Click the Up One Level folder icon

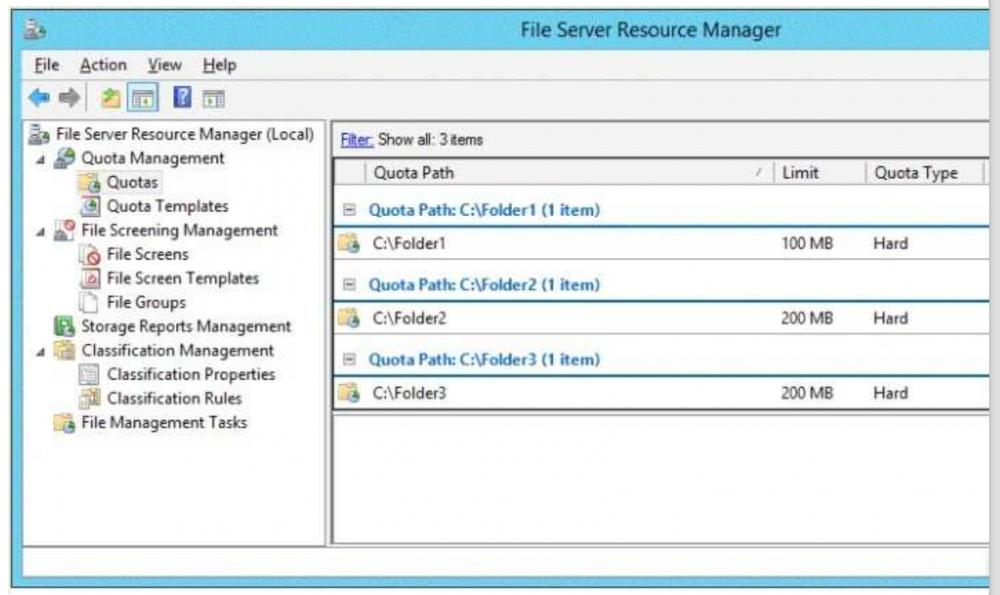110,98
